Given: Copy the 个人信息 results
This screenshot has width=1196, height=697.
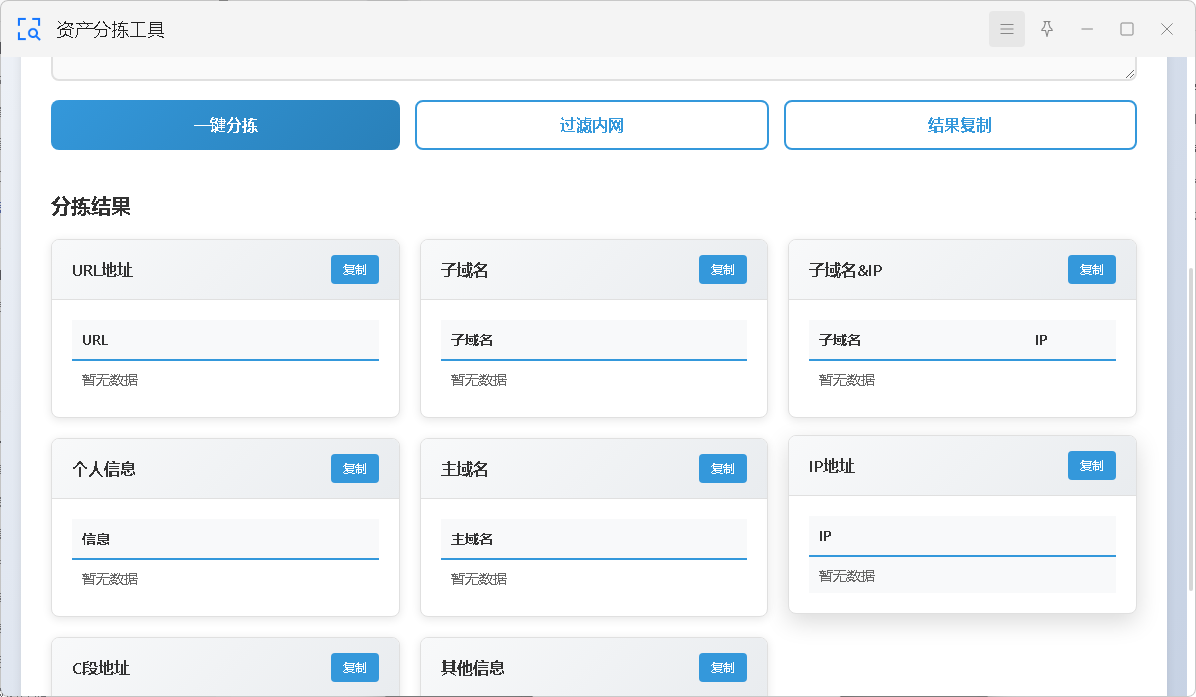Looking at the screenshot, I should pos(355,469).
